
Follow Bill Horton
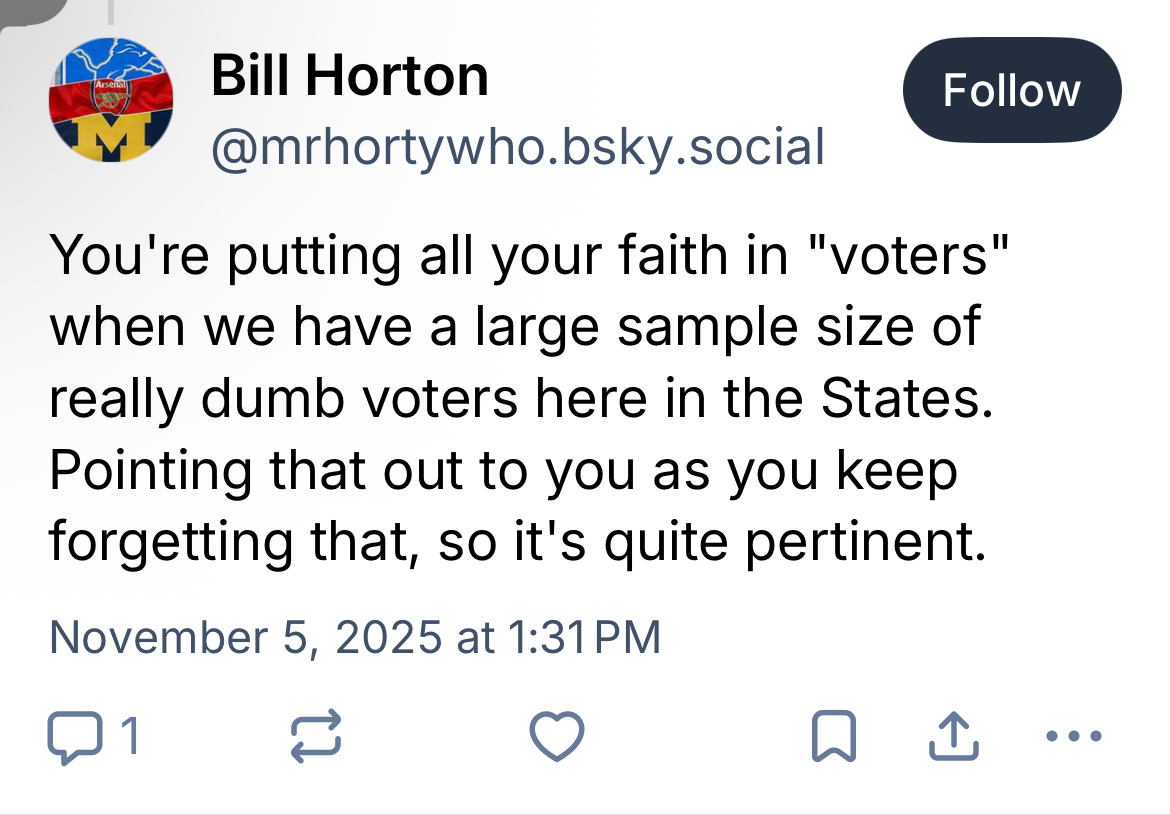1011,92
